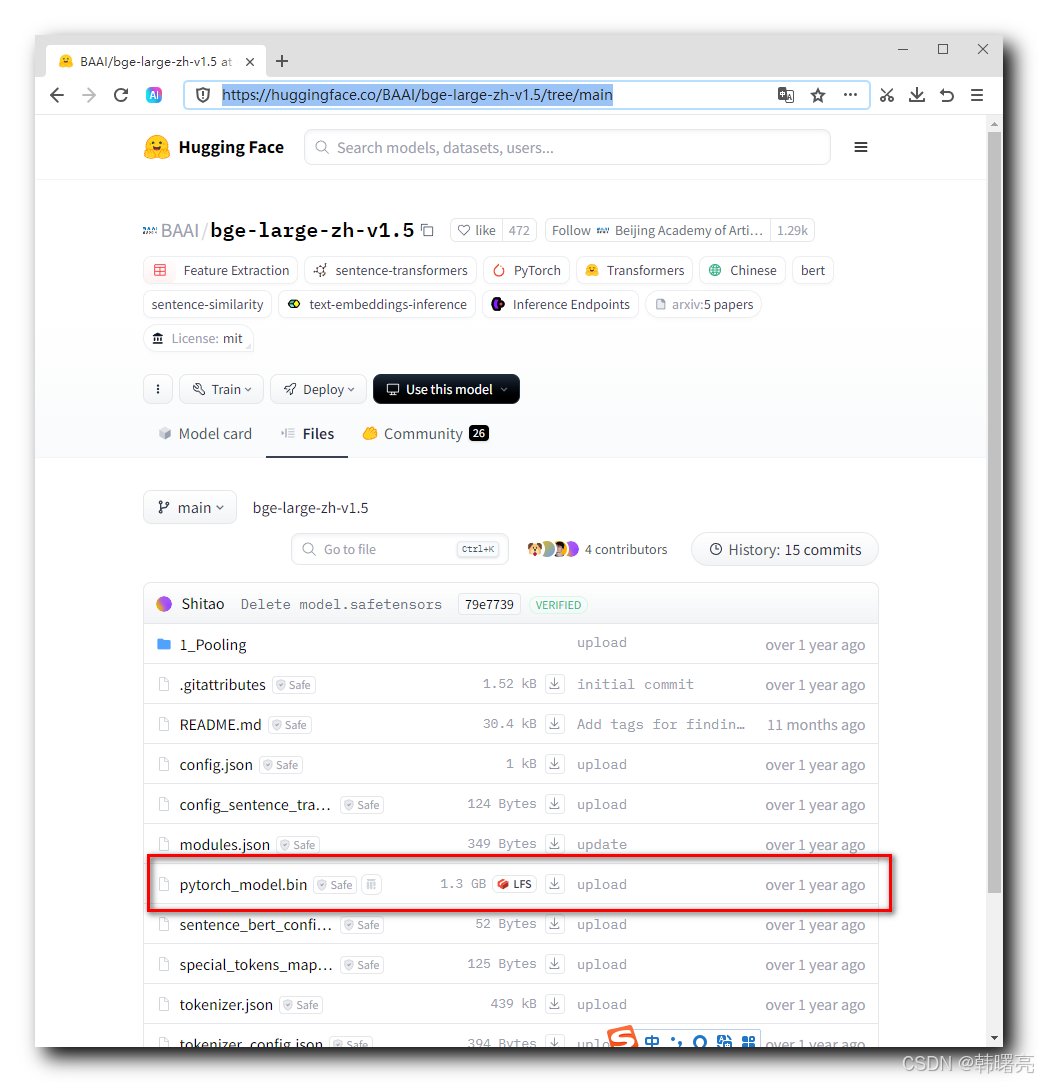
Task: Download the tokenizer.json file
Action: click(554, 1004)
